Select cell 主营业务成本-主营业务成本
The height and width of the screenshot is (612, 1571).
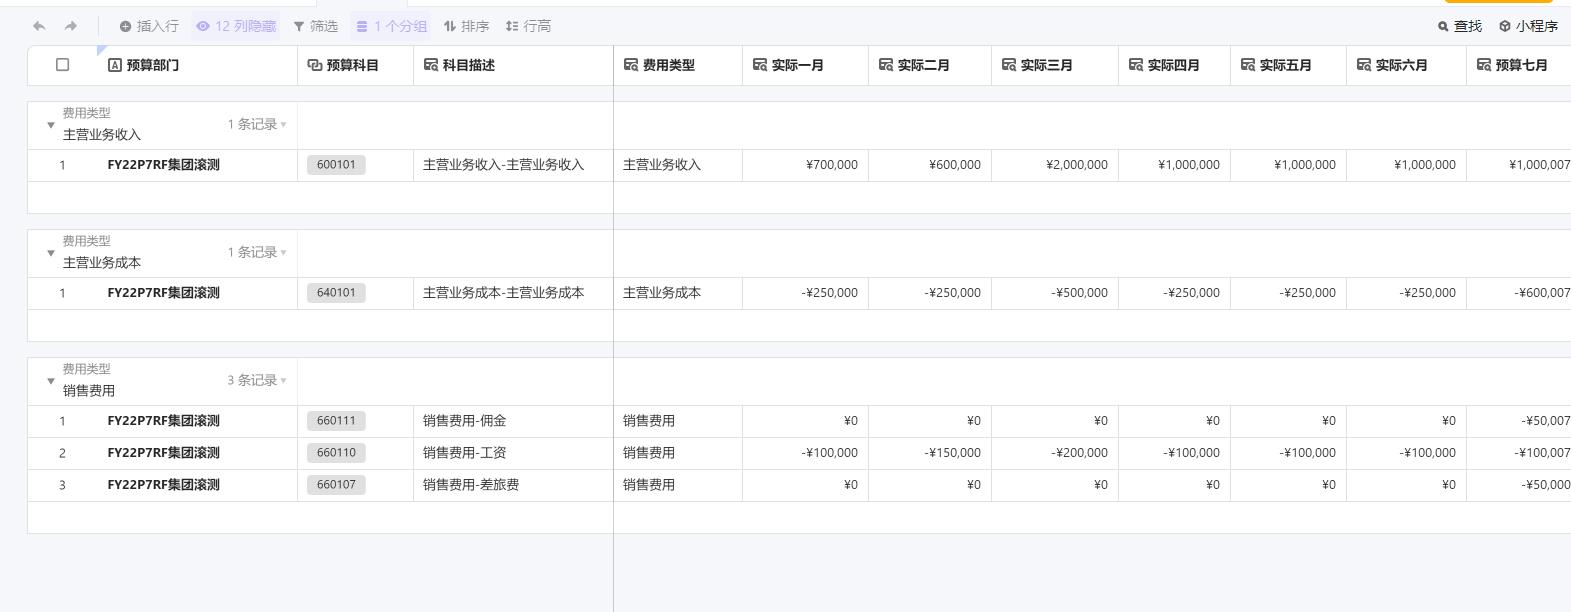(x=513, y=293)
